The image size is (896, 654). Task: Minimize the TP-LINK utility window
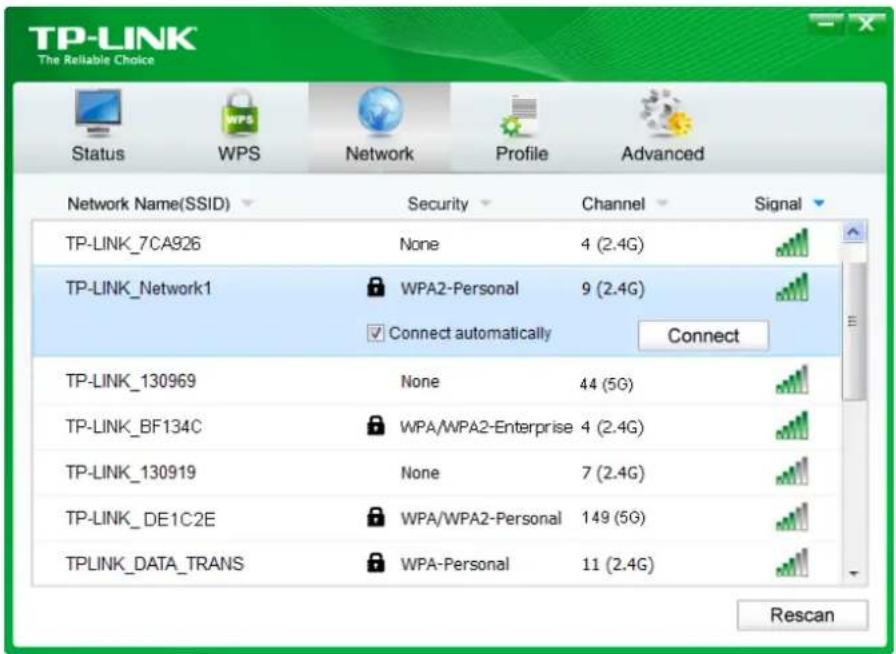825,24
